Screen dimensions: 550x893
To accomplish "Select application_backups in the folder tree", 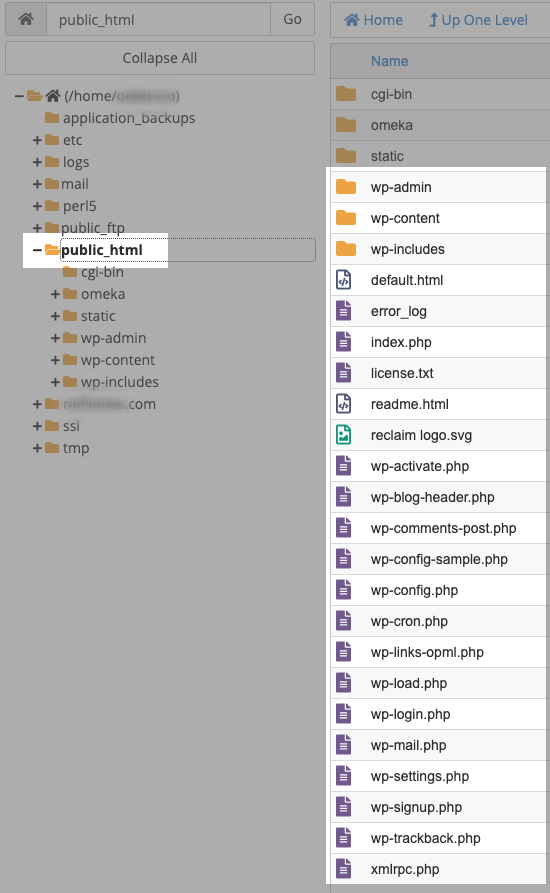I will (x=129, y=118).
